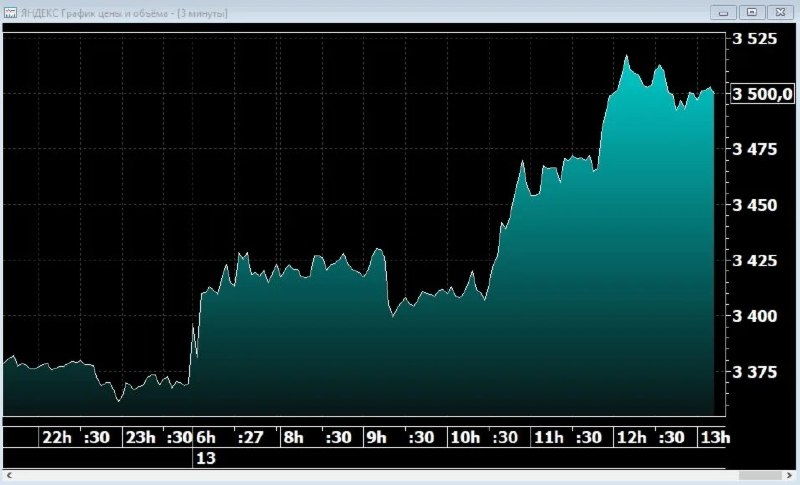
Task: Click the :27 time axis label
Action: [251, 437]
